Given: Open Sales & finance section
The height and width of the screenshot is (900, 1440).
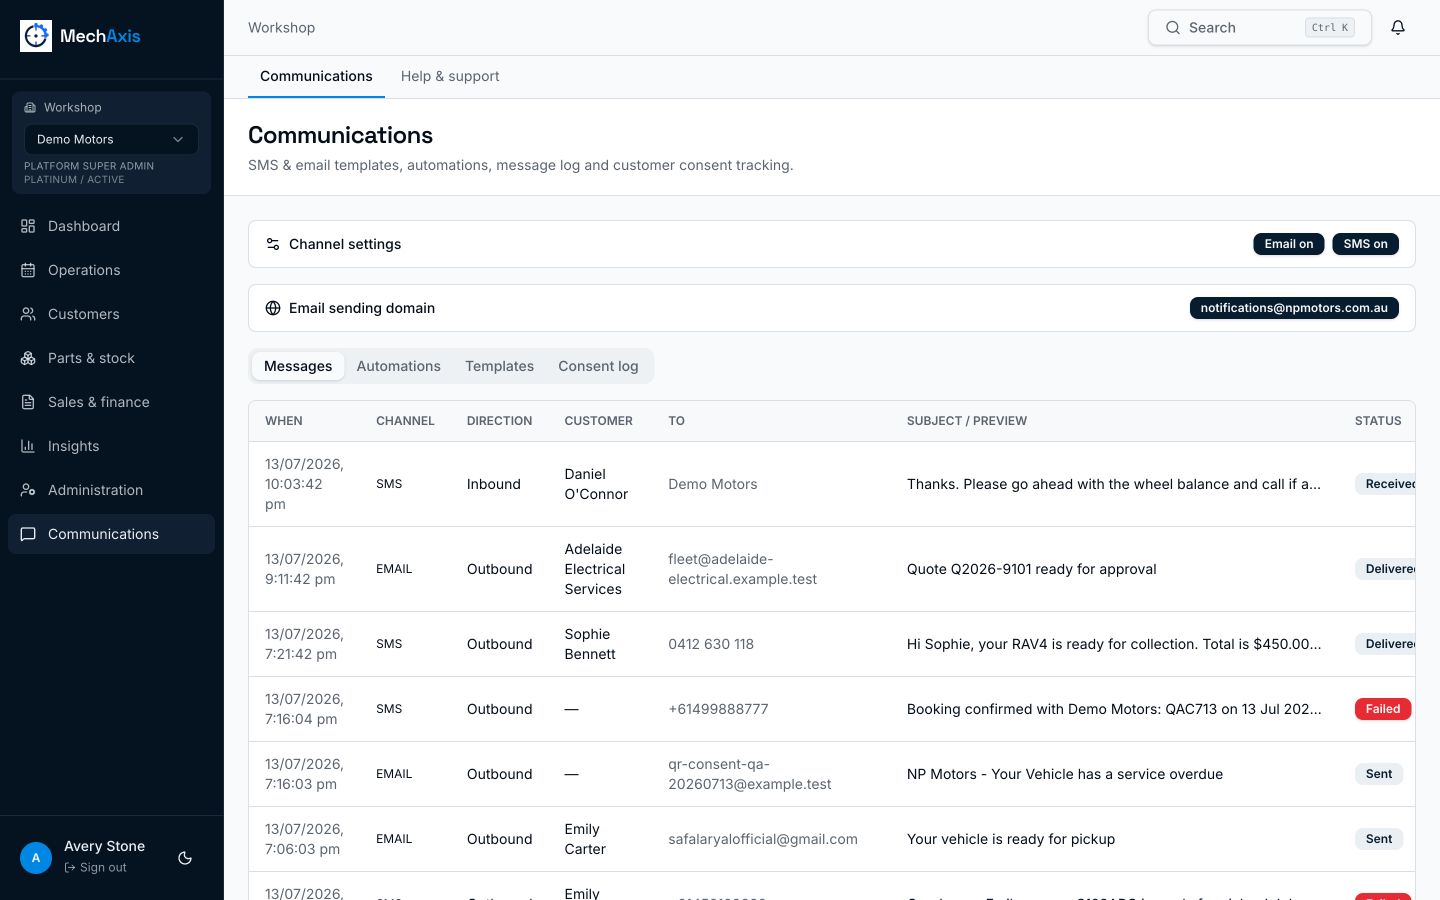Looking at the screenshot, I should pyautogui.click(x=111, y=402).
